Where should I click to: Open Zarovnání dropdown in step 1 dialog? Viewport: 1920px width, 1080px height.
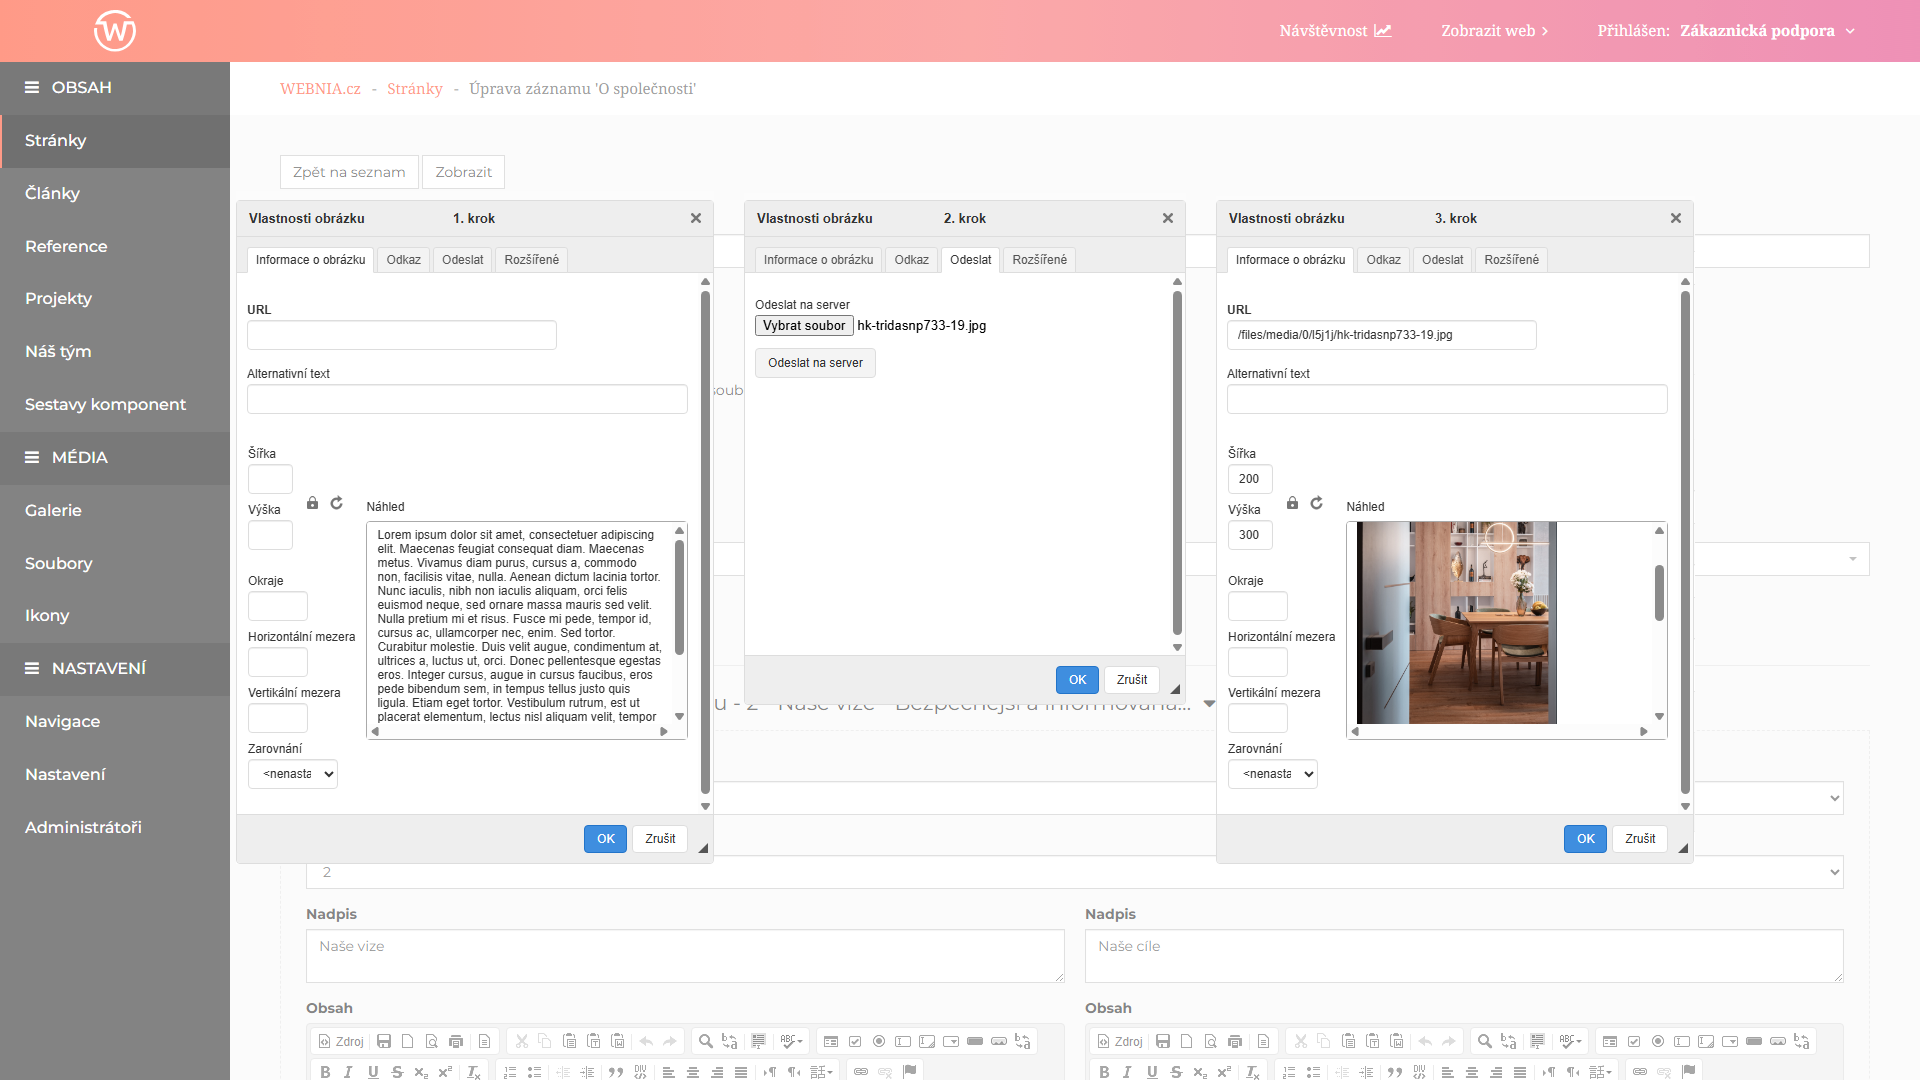pos(293,774)
